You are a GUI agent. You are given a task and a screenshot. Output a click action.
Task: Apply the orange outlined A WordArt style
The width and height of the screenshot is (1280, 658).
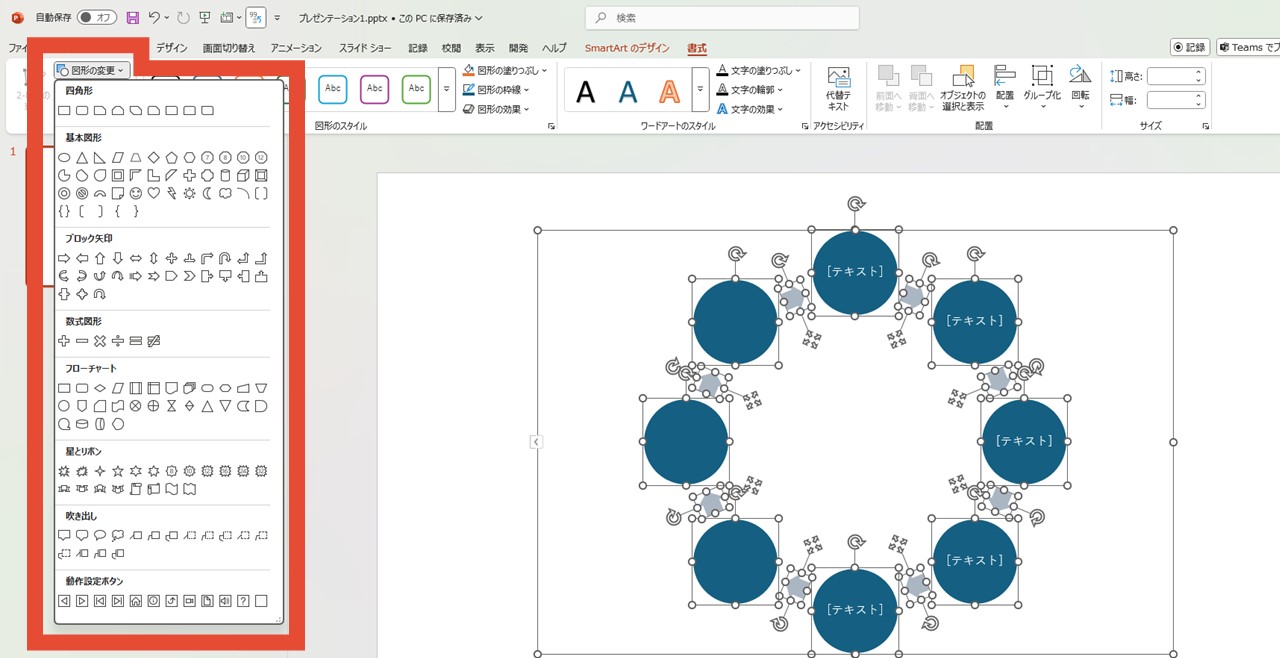(669, 92)
